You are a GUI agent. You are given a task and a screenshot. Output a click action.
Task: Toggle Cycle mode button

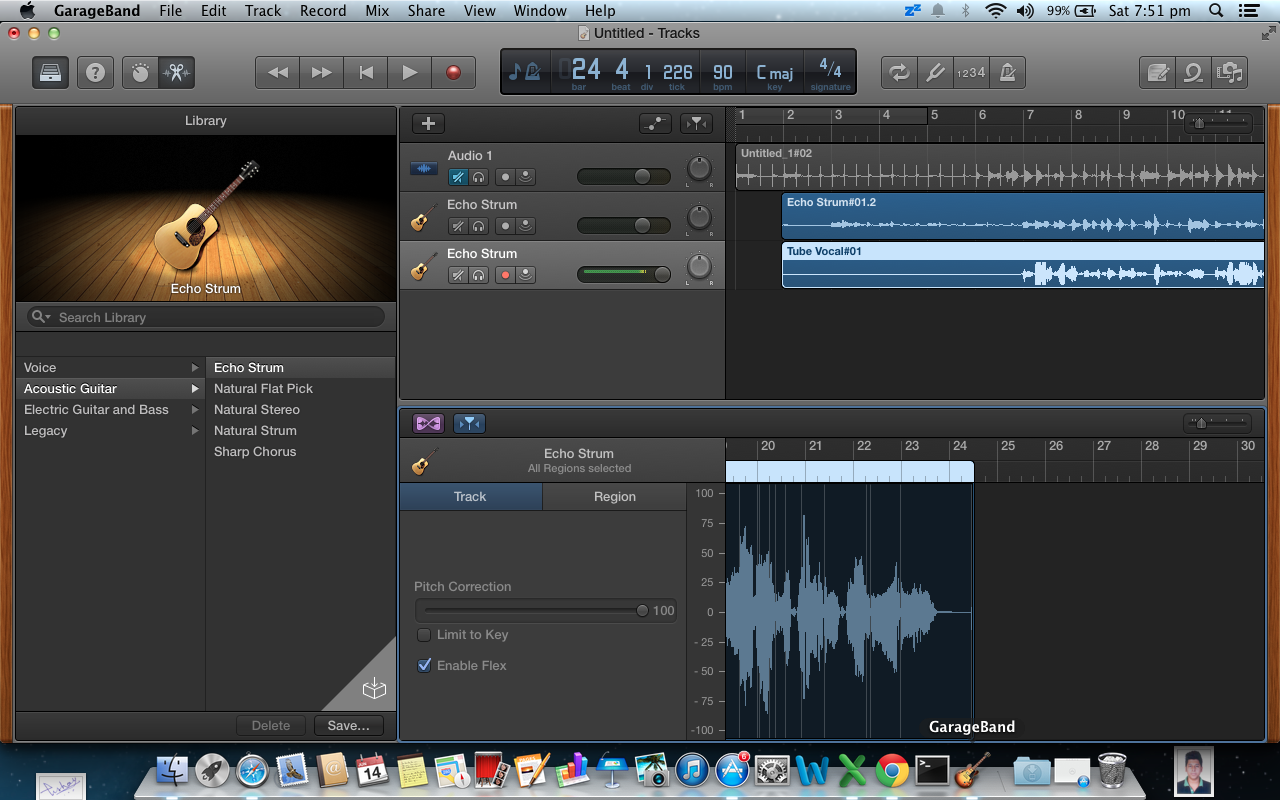[899, 73]
